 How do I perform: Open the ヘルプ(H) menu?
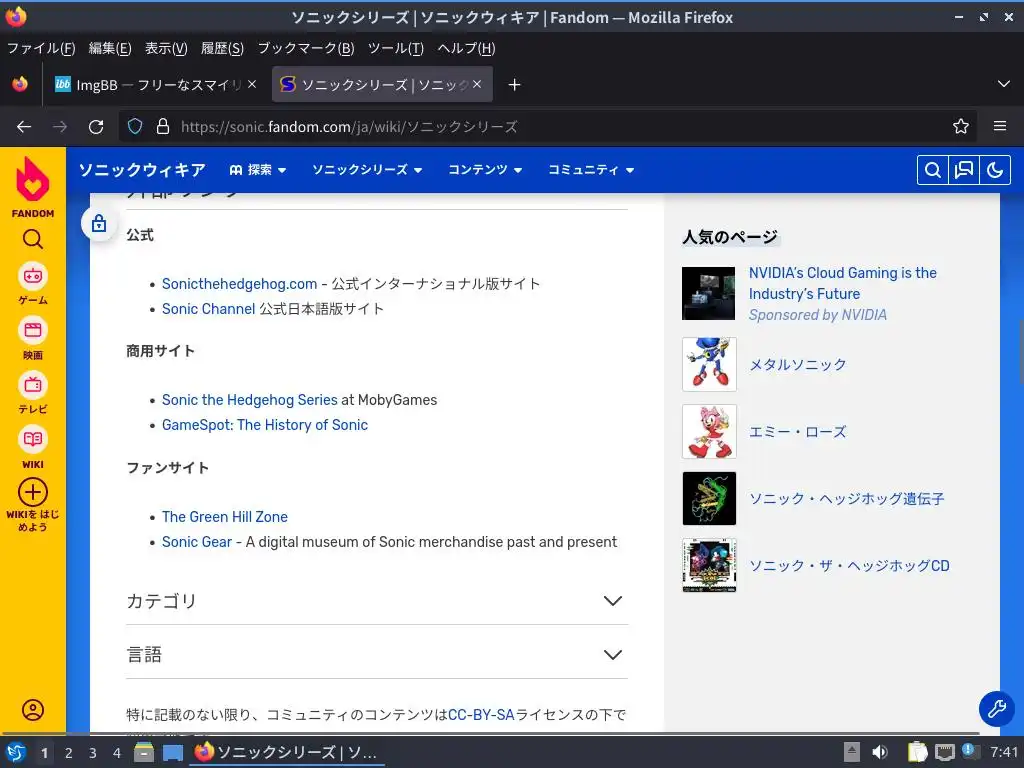466,48
